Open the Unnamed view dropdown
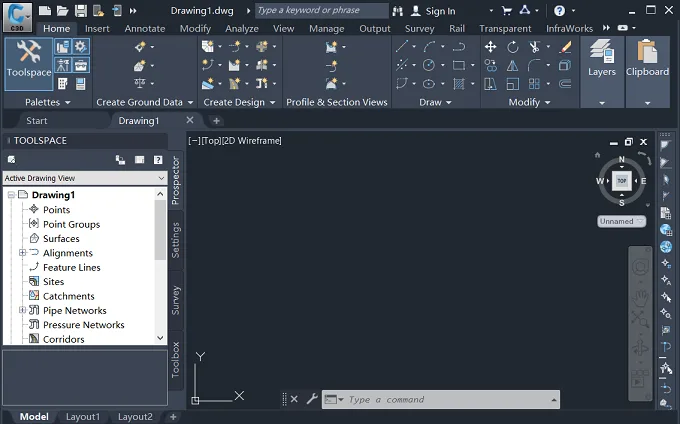This screenshot has height=424, width=680. (621, 221)
